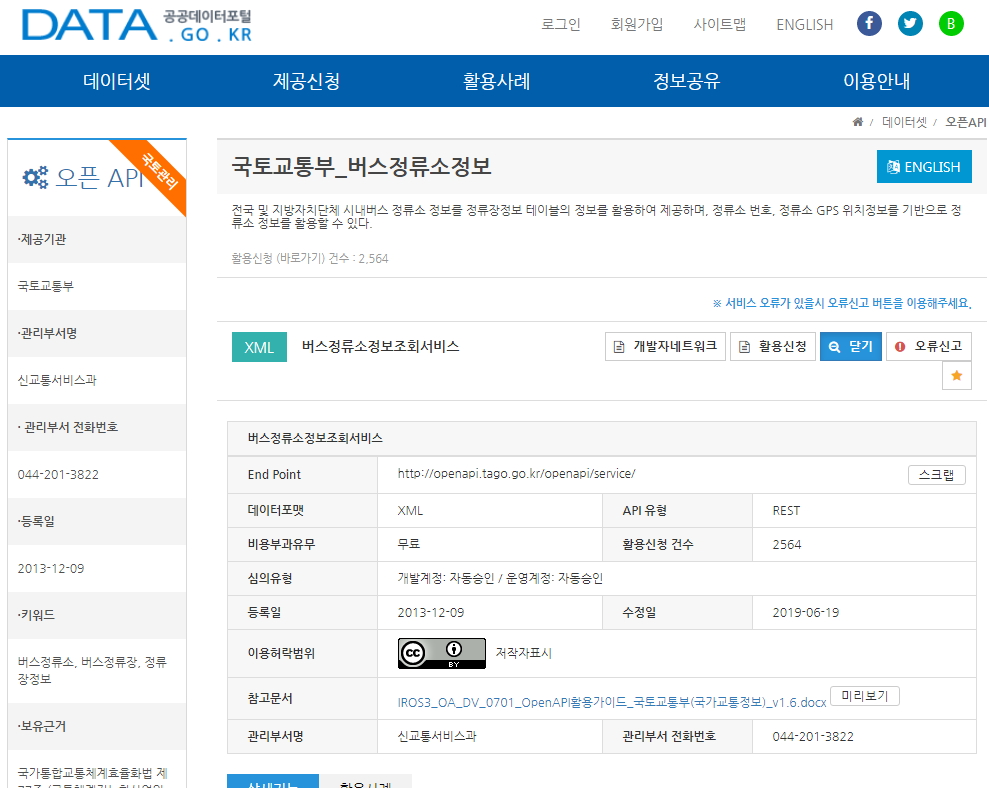This screenshot has height=788, width=989.
Task: Click the sidebar 등록일 value 2013-12-09
Action: pyautogui.click(x=50, y=568)
